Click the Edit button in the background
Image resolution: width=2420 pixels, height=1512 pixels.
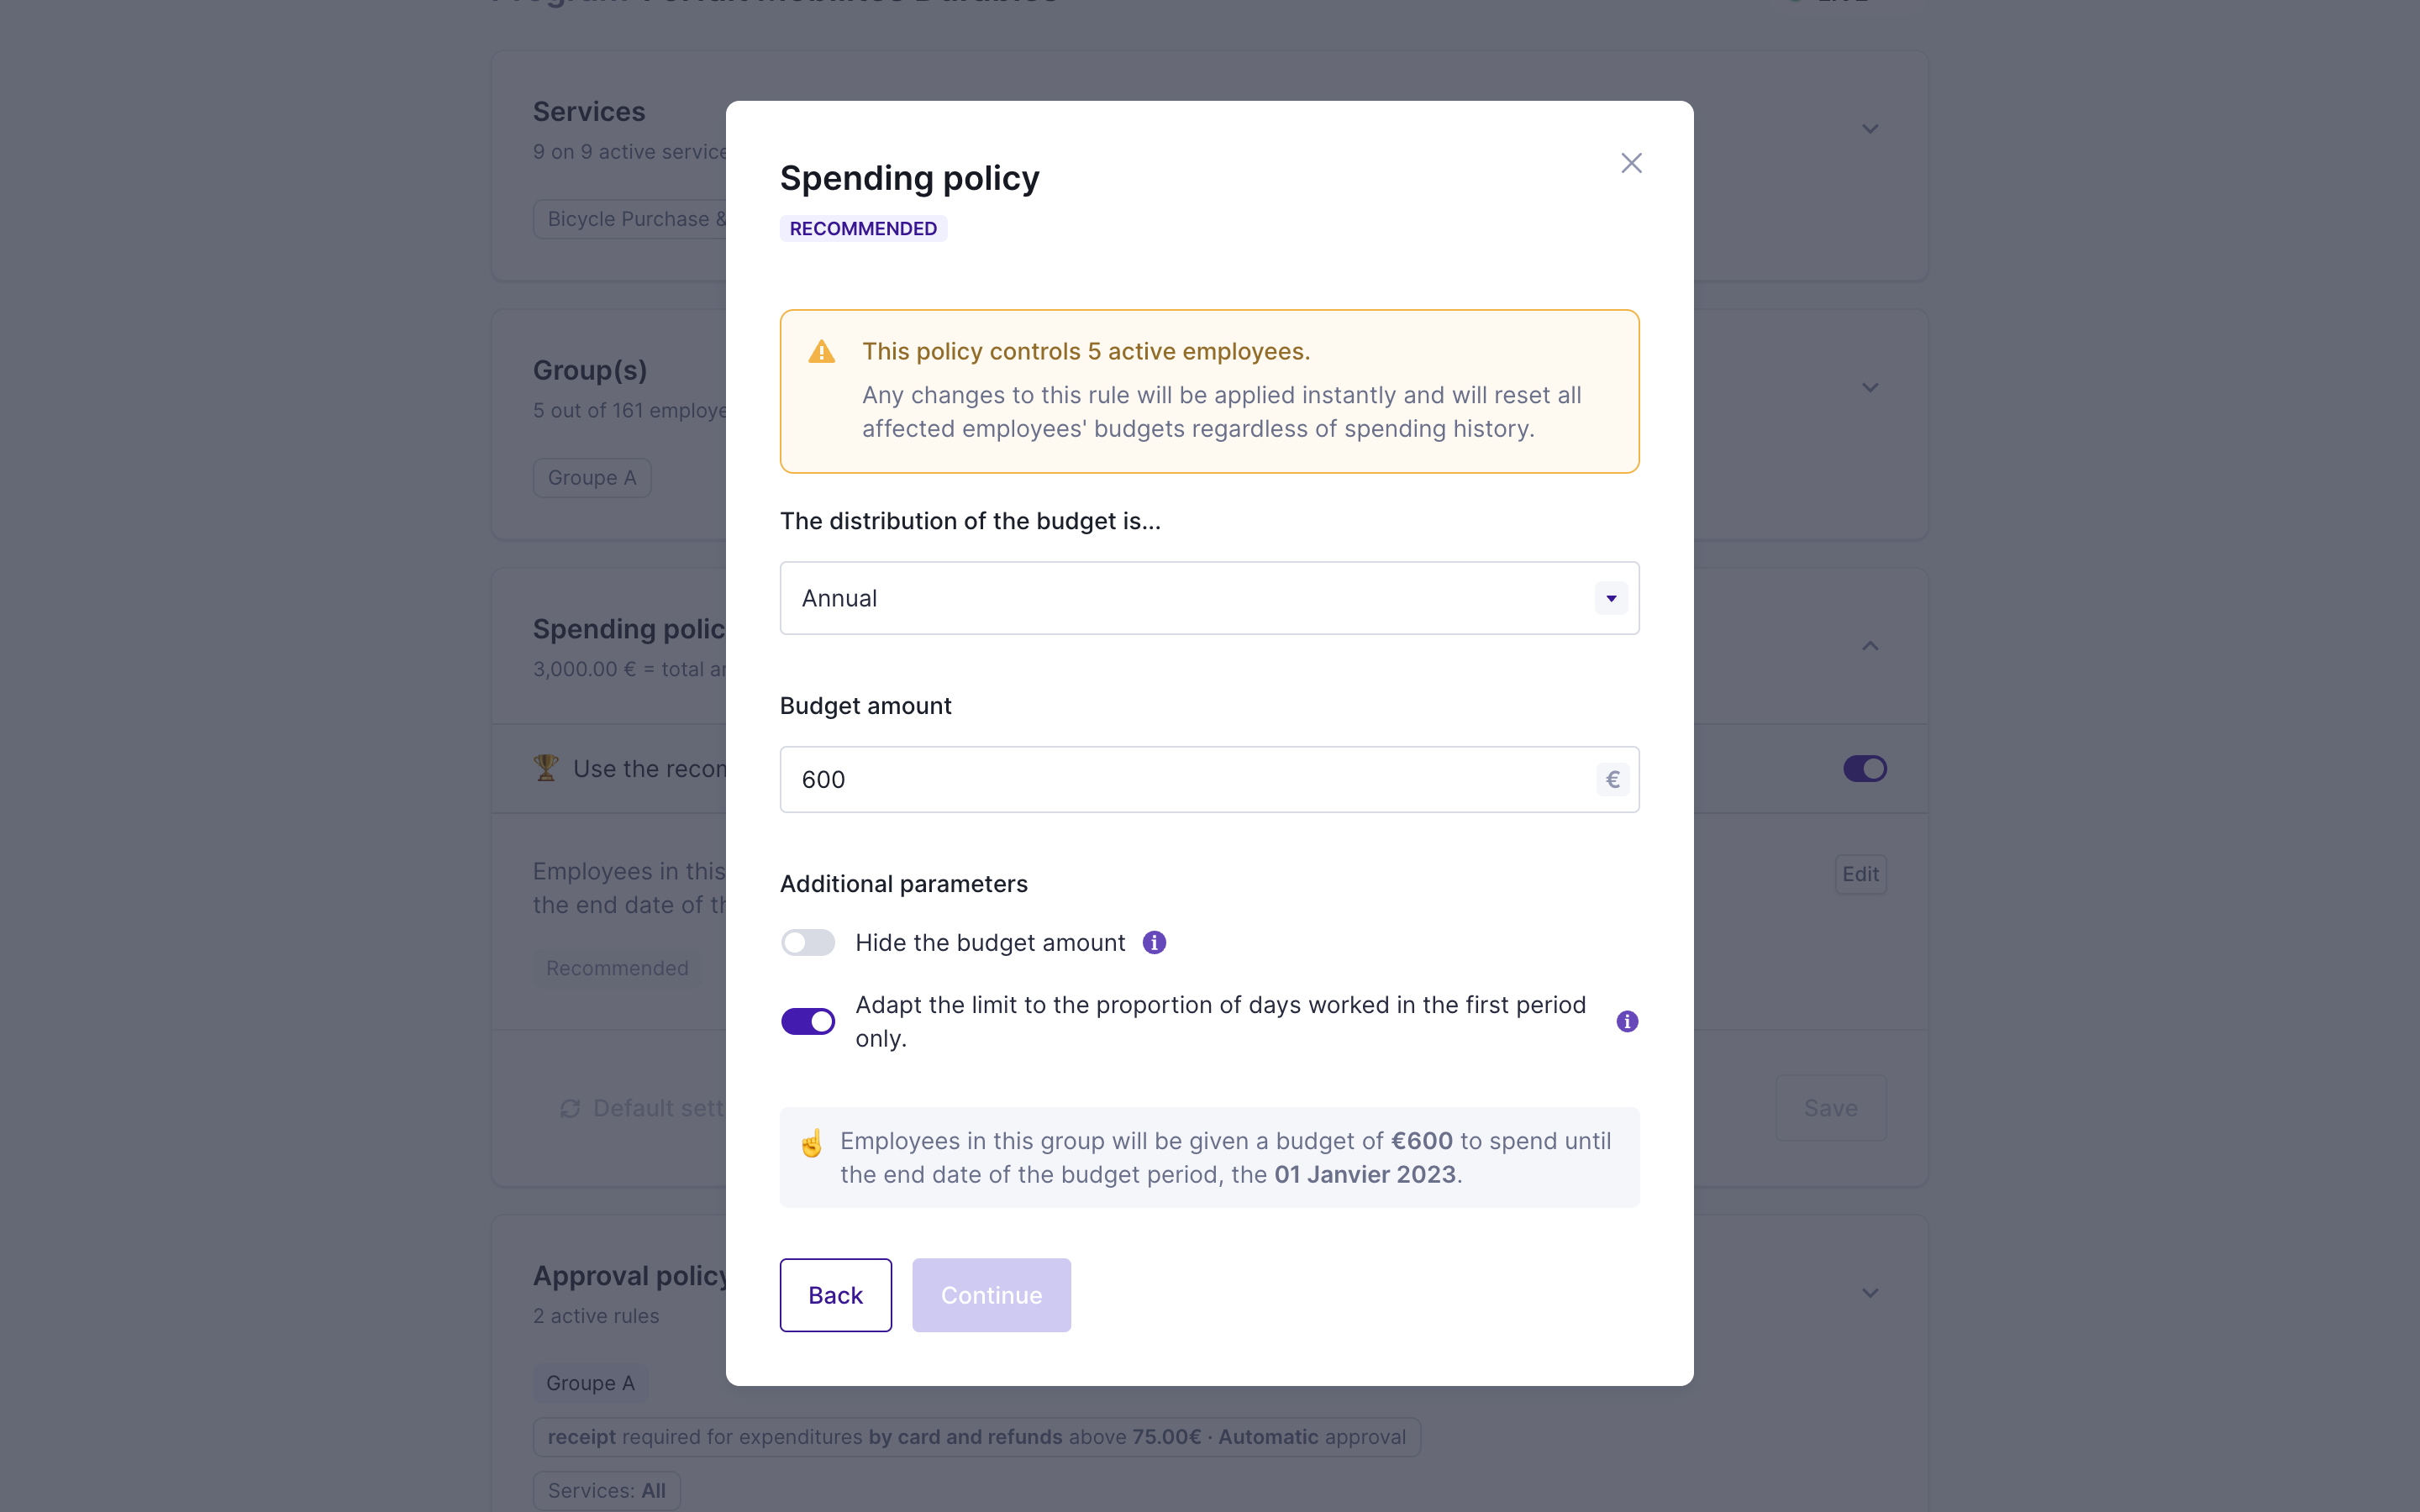1860,874
